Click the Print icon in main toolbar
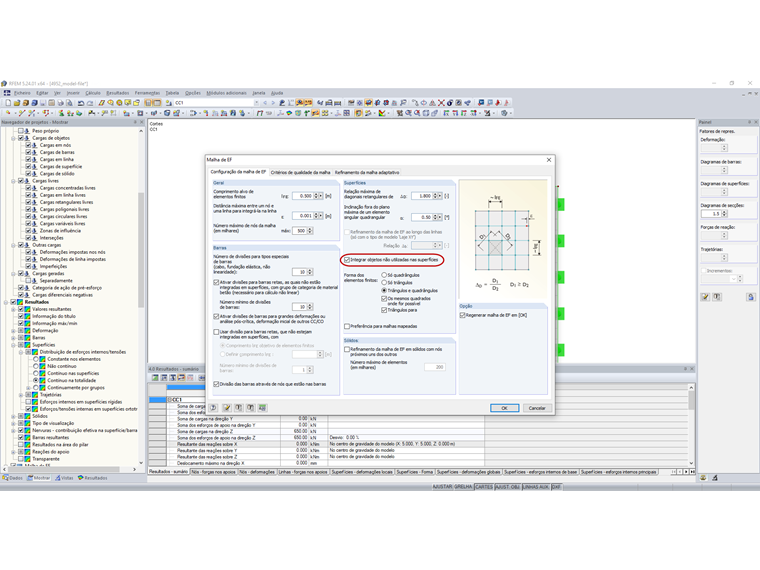This screenshot has width=760, height=570. point(61,103)
